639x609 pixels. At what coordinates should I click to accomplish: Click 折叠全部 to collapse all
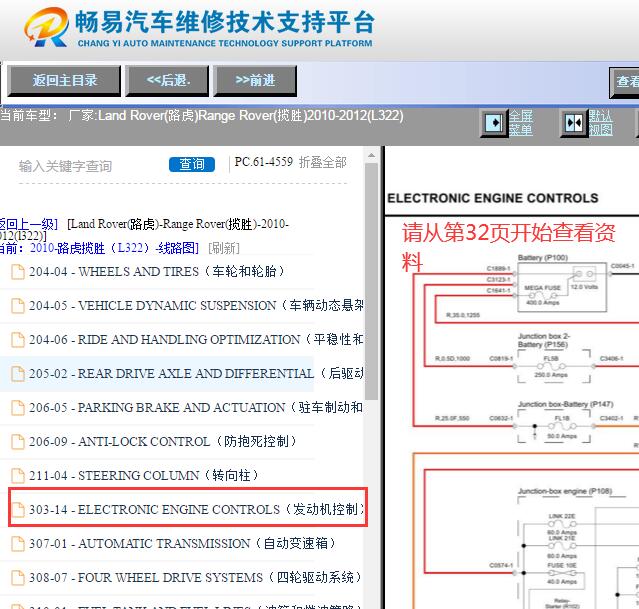(323, 162)
